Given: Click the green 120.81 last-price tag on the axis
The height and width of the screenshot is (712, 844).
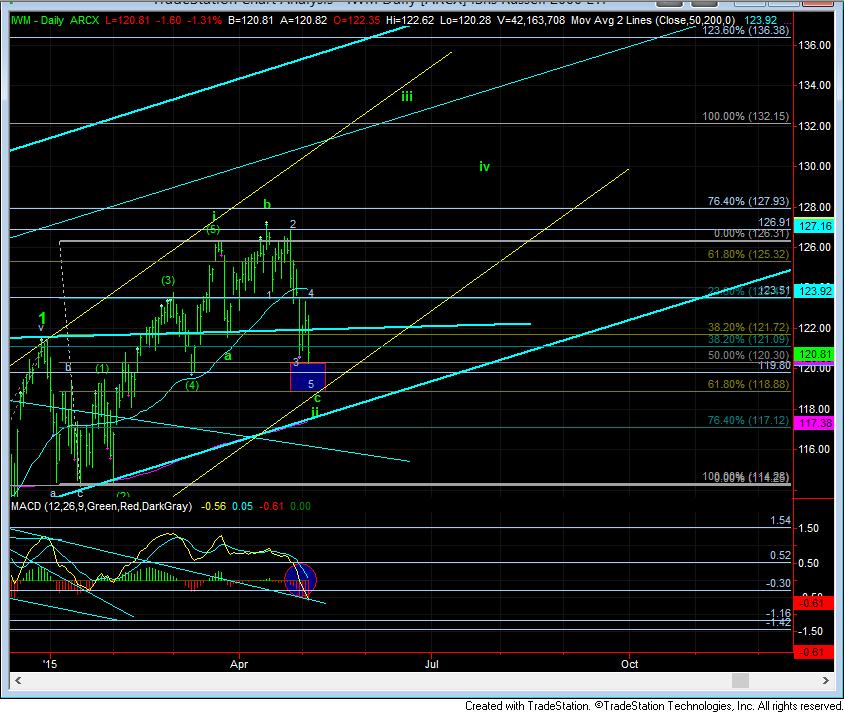Looking at the screenshot, I should (815, 354).
